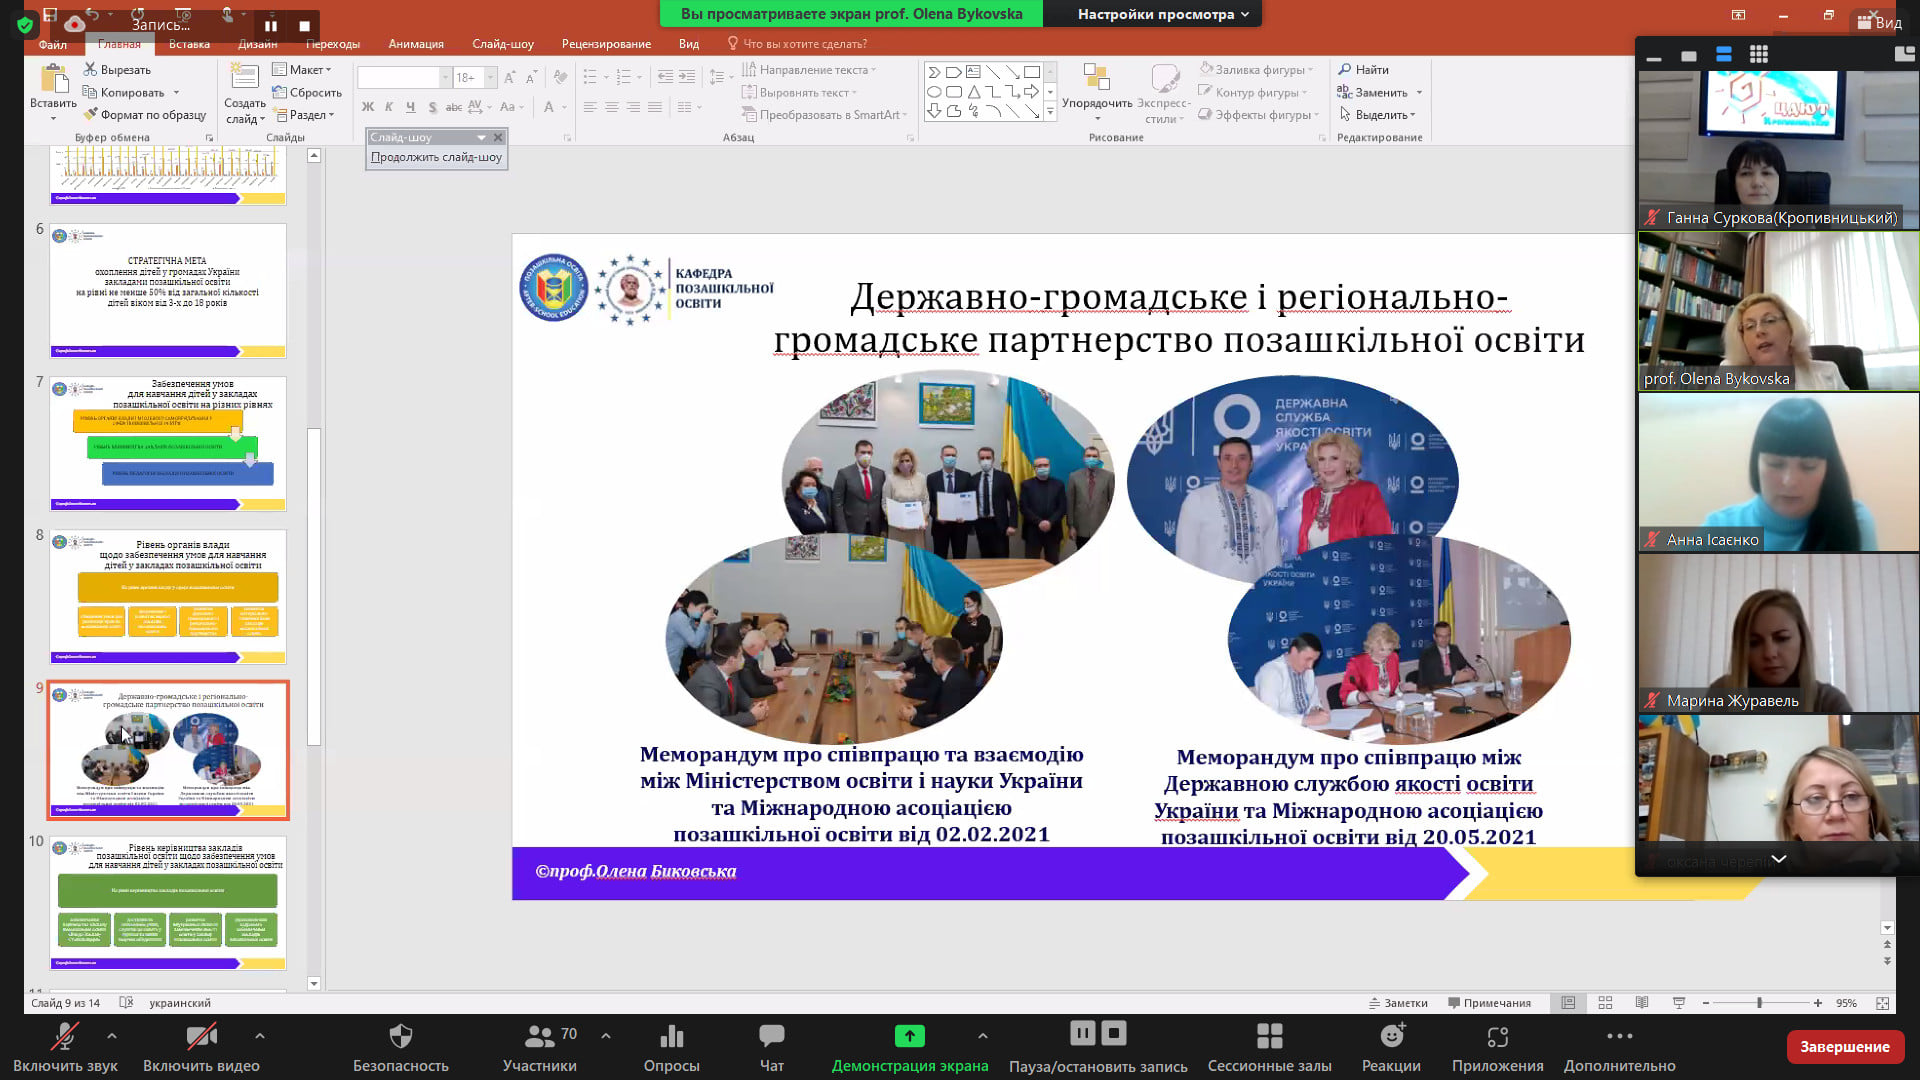Pause the recording in the title bar
The image size is (1920, 1080).
[x=270, y=26]
